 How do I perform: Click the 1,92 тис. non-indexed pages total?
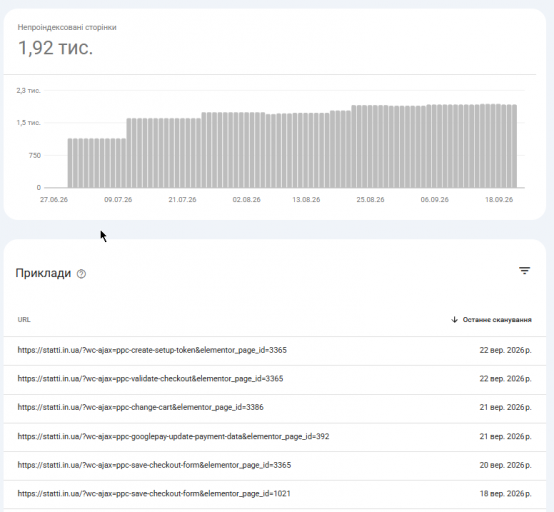(55, 48)
